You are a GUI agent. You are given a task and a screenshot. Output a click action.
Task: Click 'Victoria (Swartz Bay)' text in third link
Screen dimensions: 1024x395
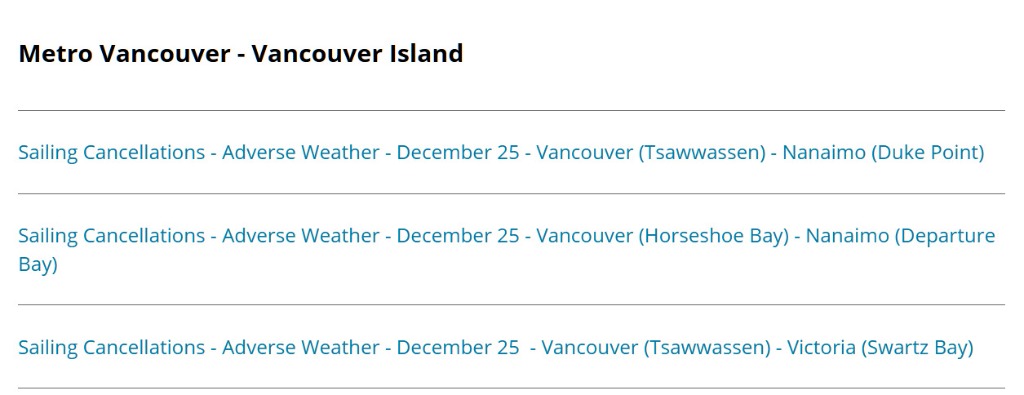[880, 347]
